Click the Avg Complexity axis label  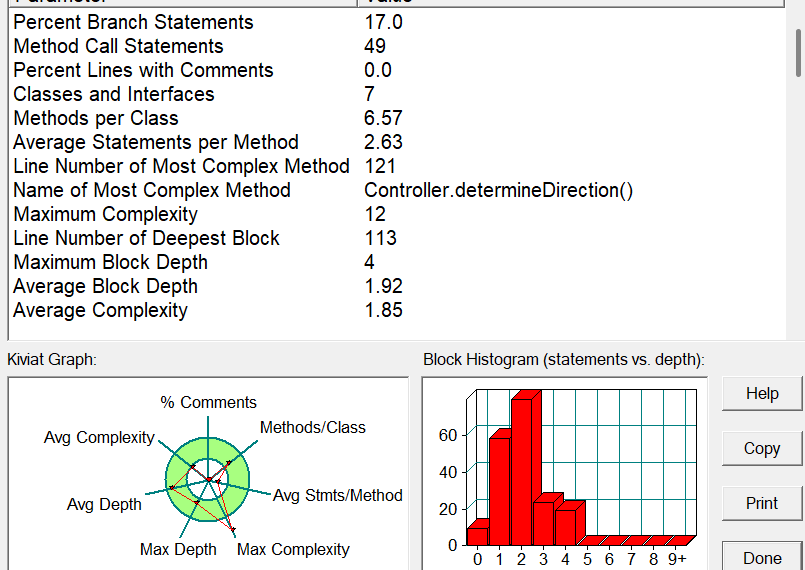click(x=99, y=438)
